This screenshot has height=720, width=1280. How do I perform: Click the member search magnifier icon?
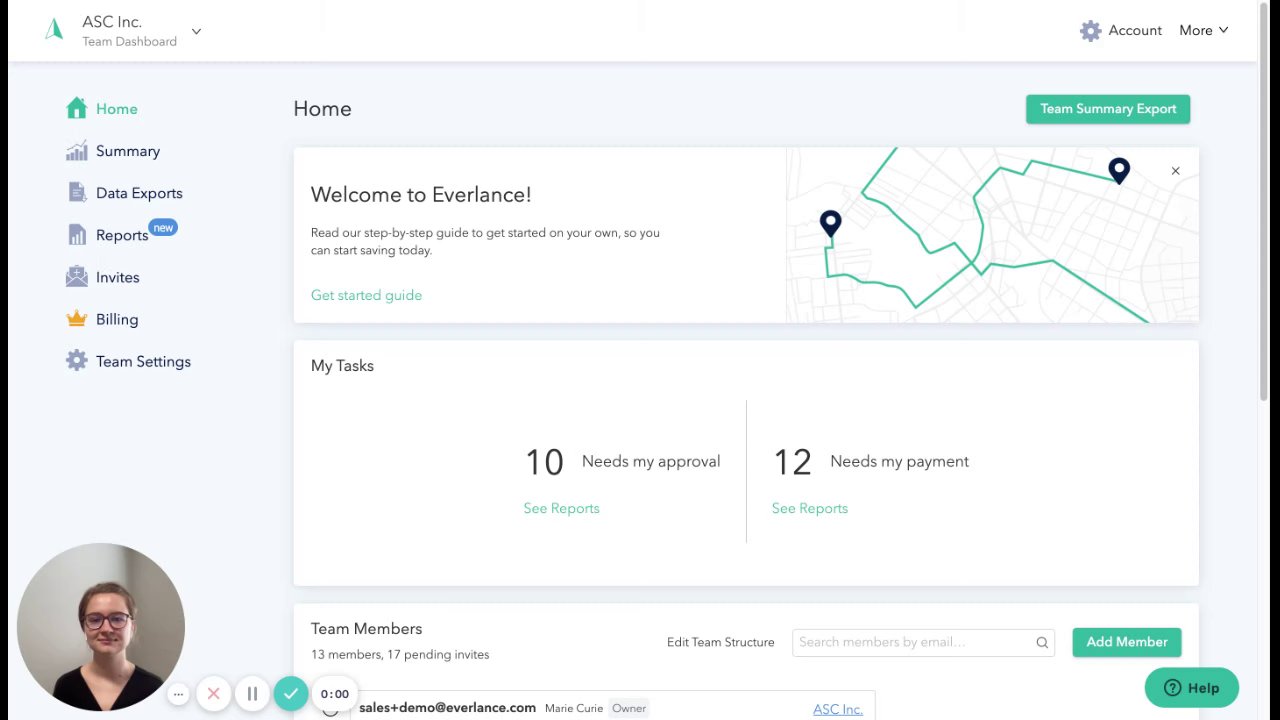pyautogui.click(x=1042, y=643)
